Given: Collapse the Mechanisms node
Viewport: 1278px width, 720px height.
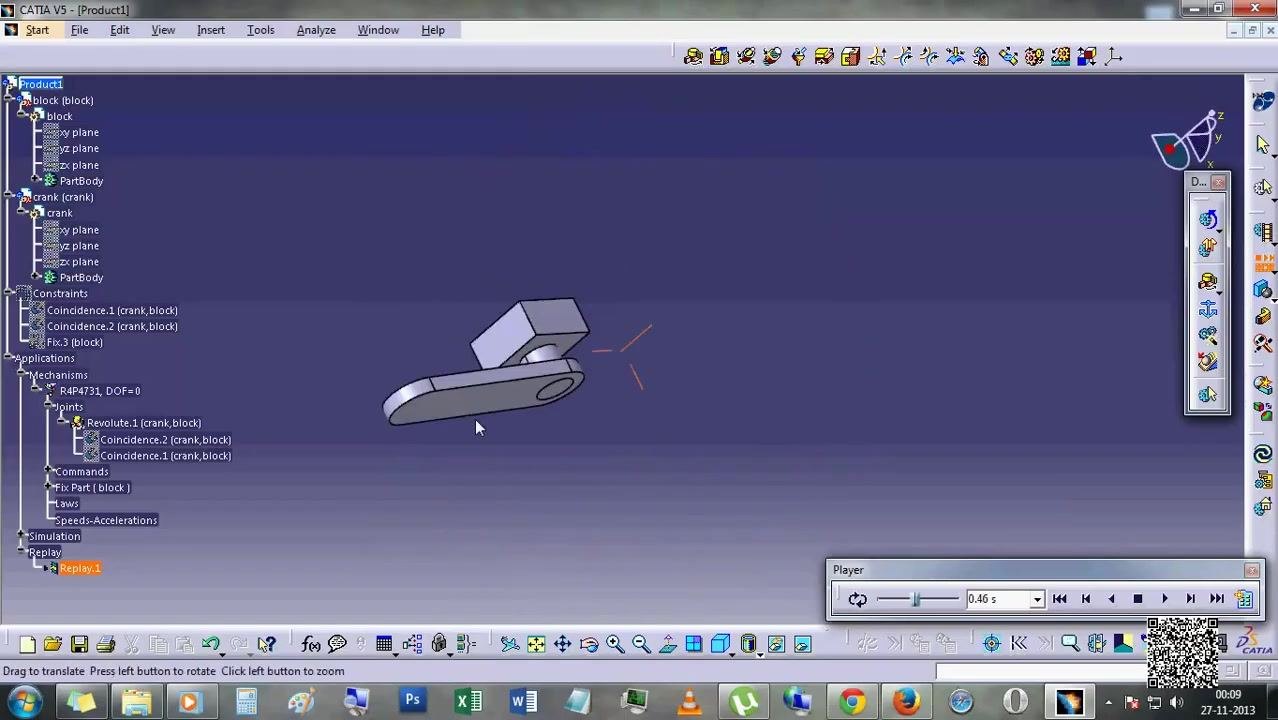Looking at the screenshot, I should click(x=21, y=375).
